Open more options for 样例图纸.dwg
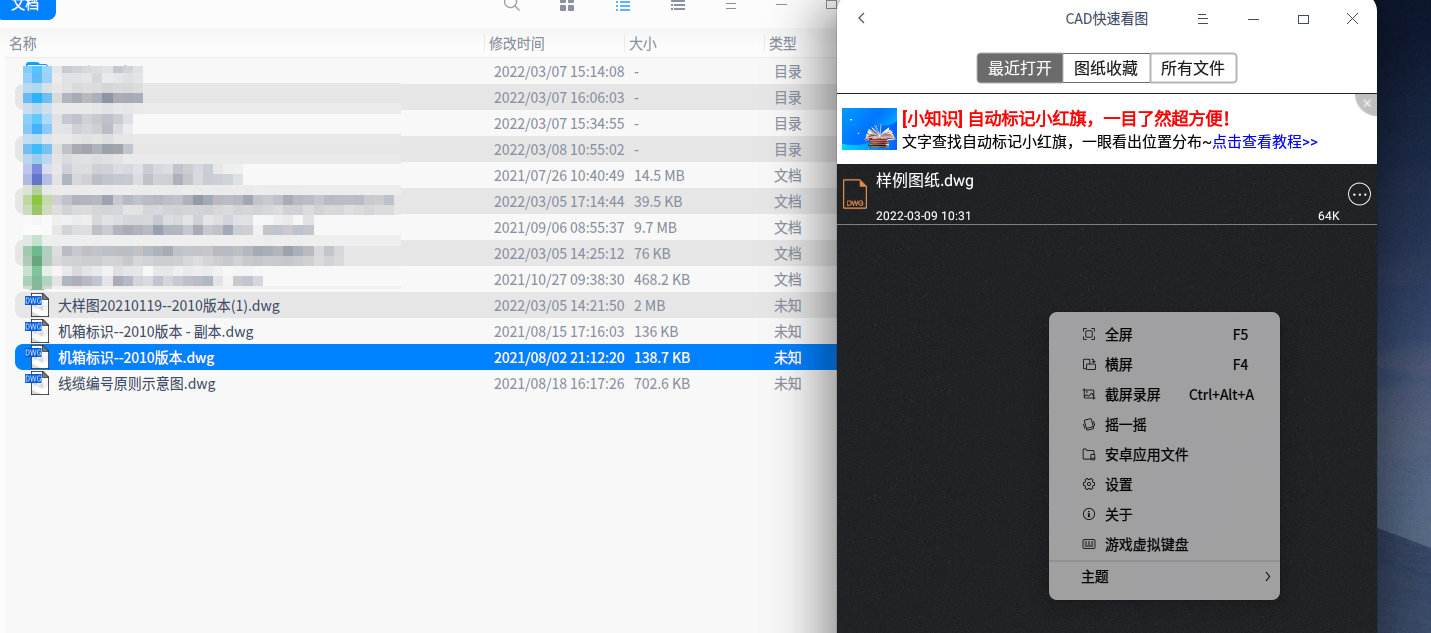The height and width of the screenshot is (633, 1431). (x=1359, y=194)
